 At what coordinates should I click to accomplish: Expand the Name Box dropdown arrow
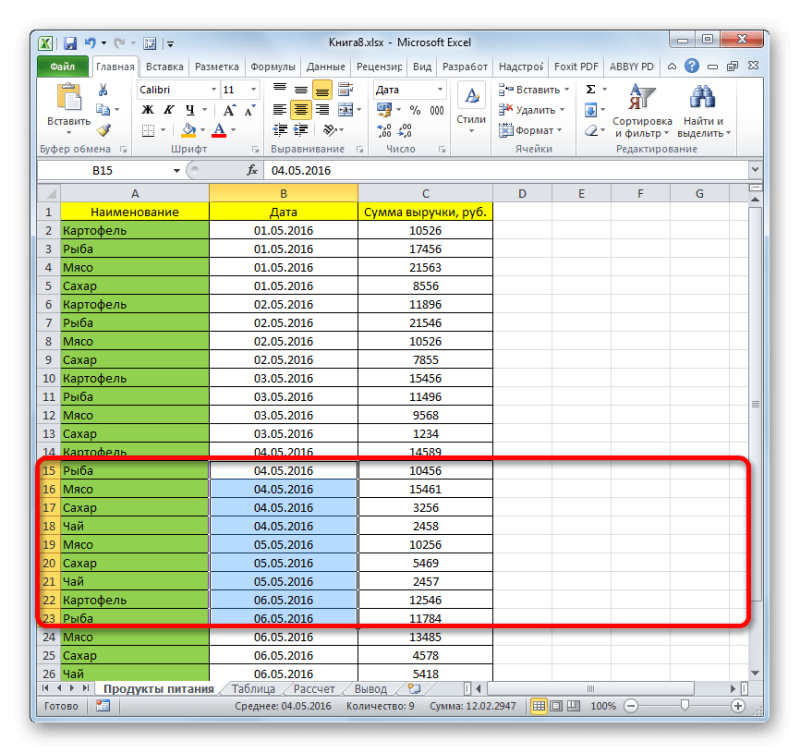coord(177,170)
